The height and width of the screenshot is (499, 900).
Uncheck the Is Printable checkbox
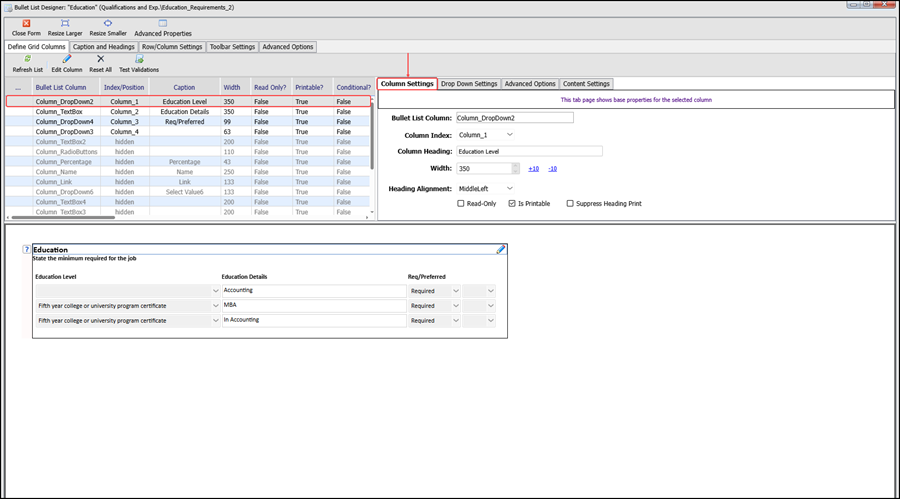point(512,203)
